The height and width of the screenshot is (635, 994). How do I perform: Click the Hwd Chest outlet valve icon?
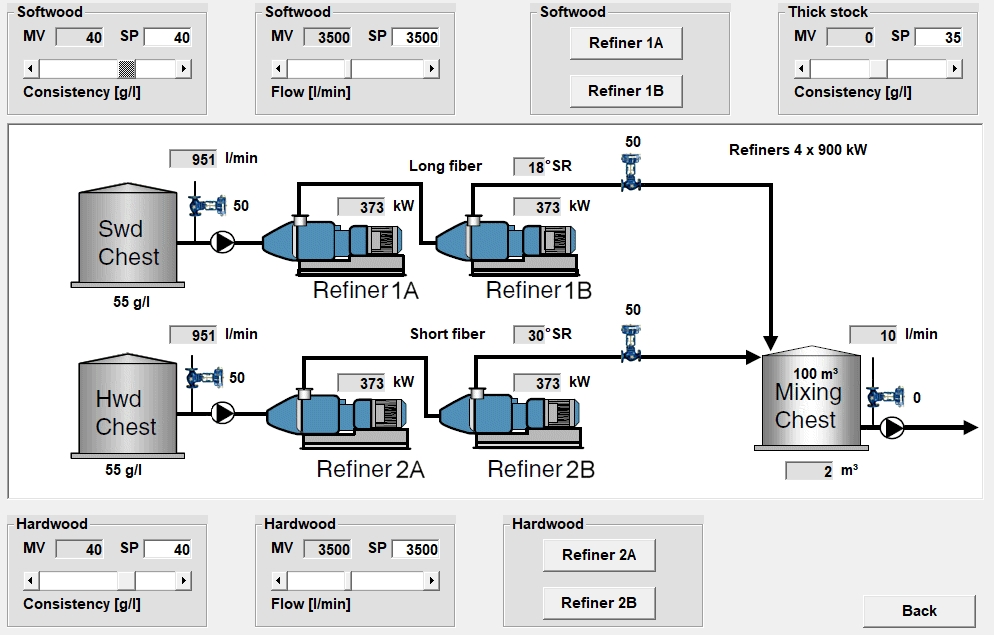click(x=207, y=378)
